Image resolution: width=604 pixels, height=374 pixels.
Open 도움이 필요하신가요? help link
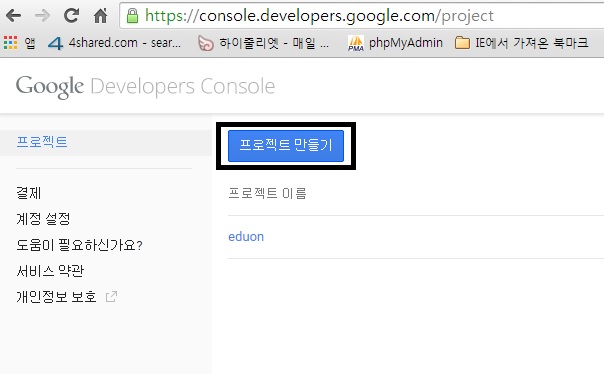click(79, 245)
